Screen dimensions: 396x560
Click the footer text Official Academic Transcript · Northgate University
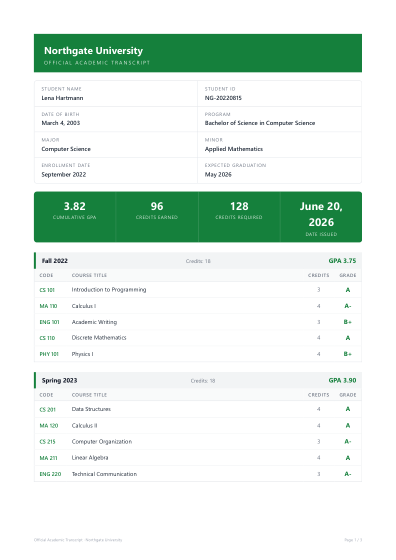pyautogui.click(x=78, y=540)
